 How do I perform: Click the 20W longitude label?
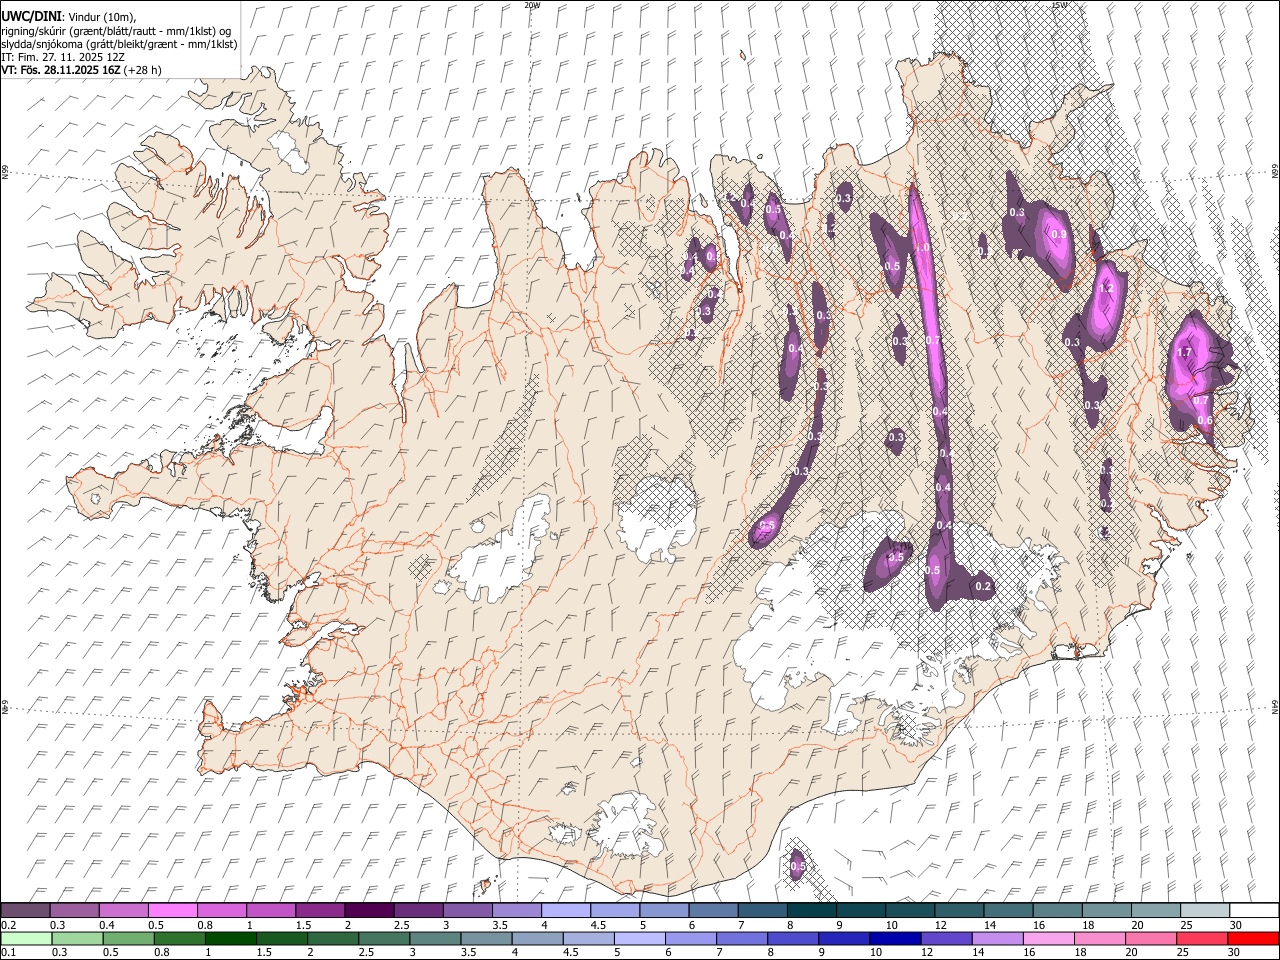(x=532, y=5)
